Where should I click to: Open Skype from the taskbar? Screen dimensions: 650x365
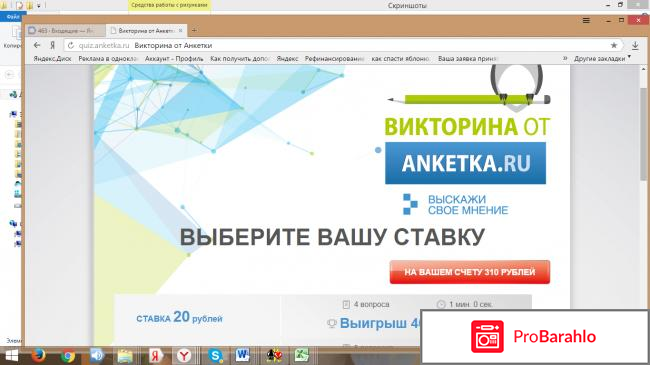(215, 356)
